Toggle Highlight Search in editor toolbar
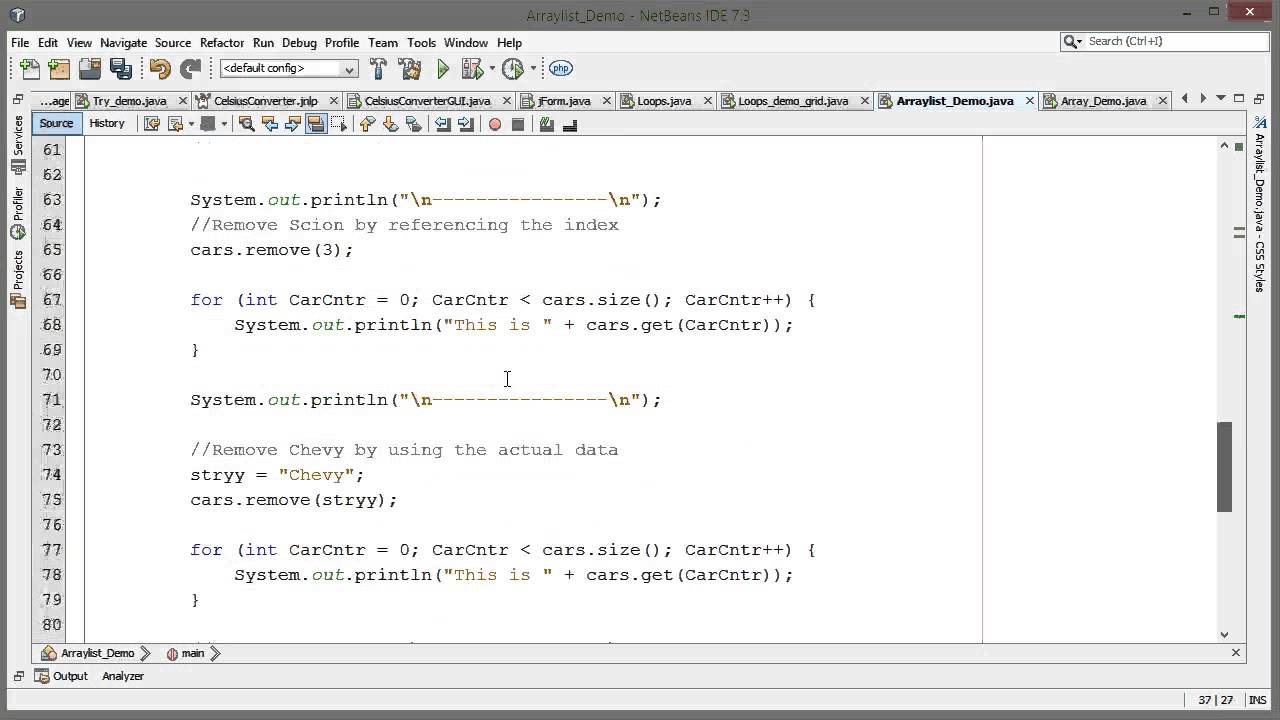 tap(316, 124)
